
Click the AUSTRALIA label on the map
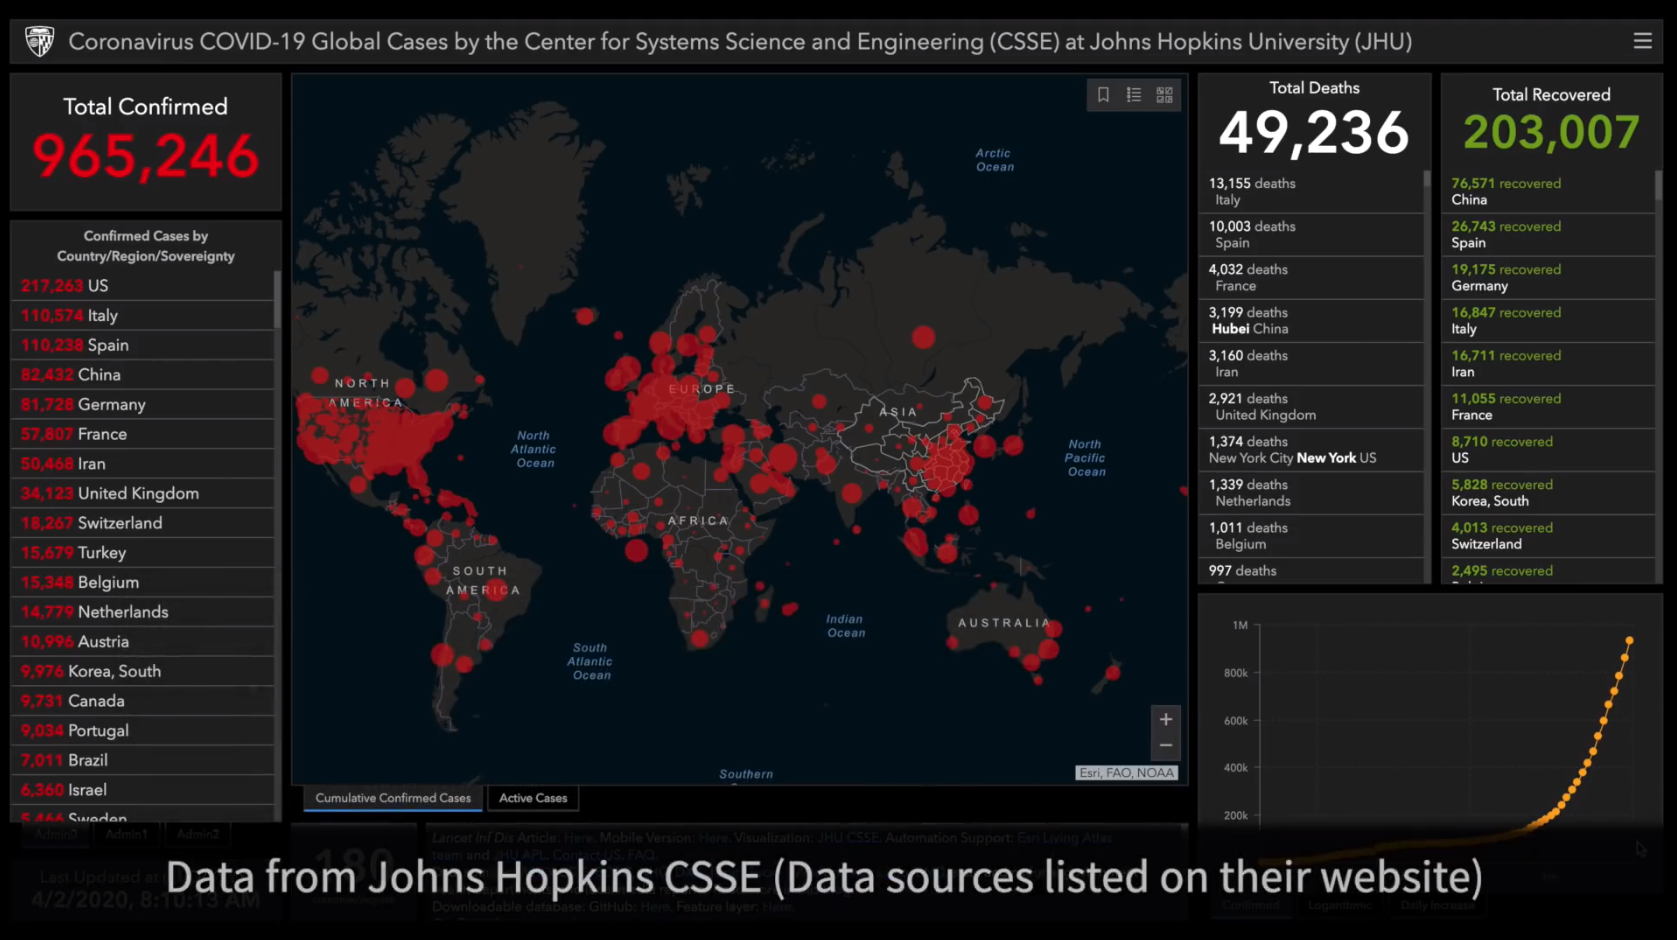click(x=1004, y=623)
